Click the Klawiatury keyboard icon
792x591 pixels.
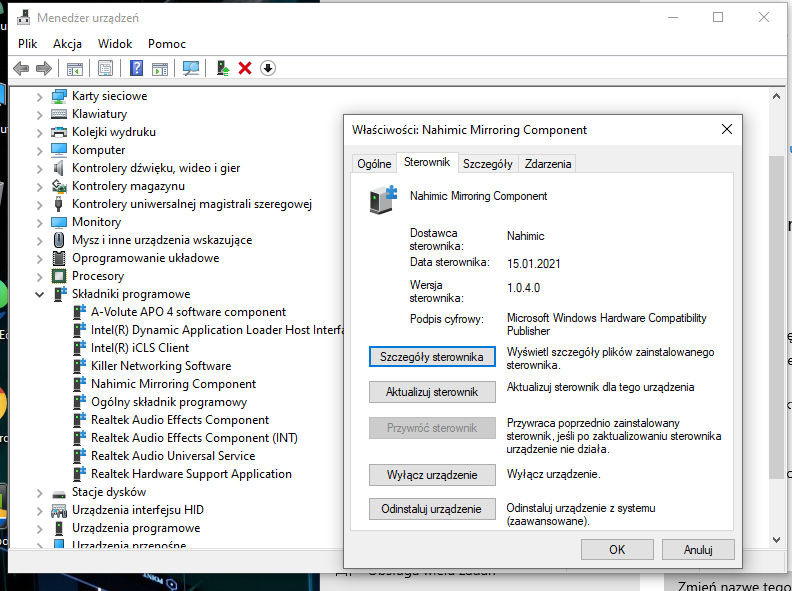coord(59,114)
